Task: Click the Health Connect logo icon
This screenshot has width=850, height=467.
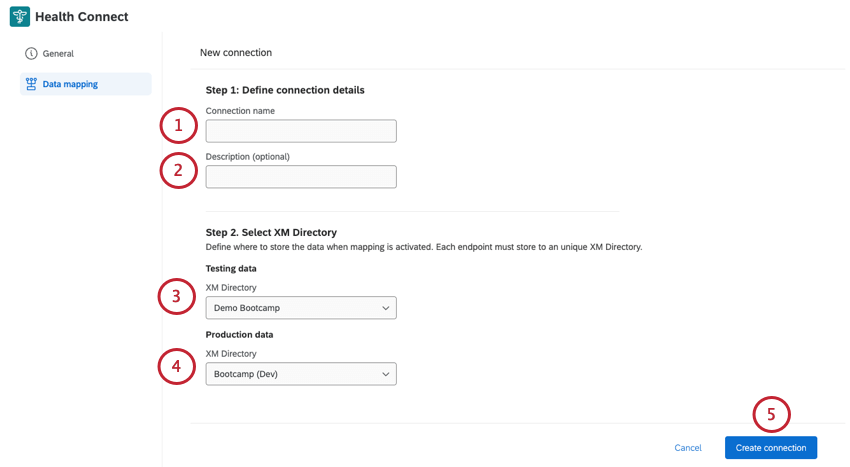Action: (x=20, y=17)
